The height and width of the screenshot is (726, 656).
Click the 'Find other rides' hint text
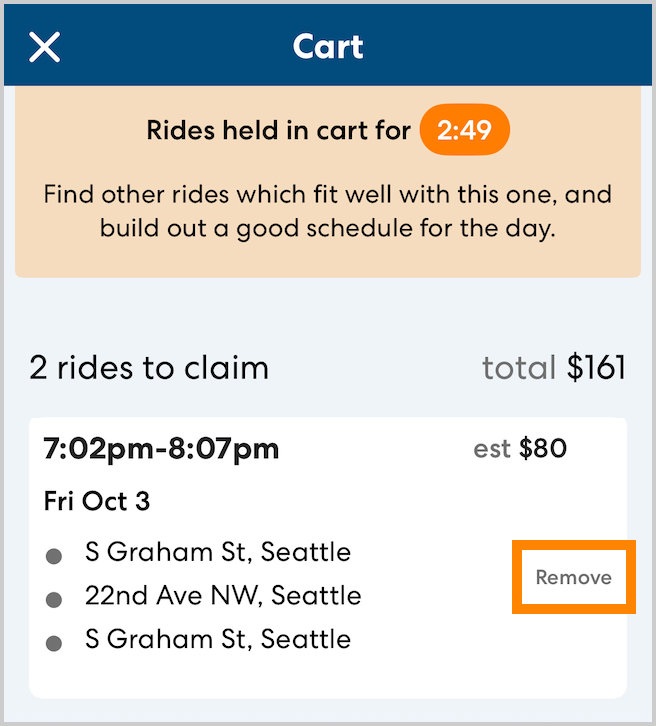coord(327,194)
